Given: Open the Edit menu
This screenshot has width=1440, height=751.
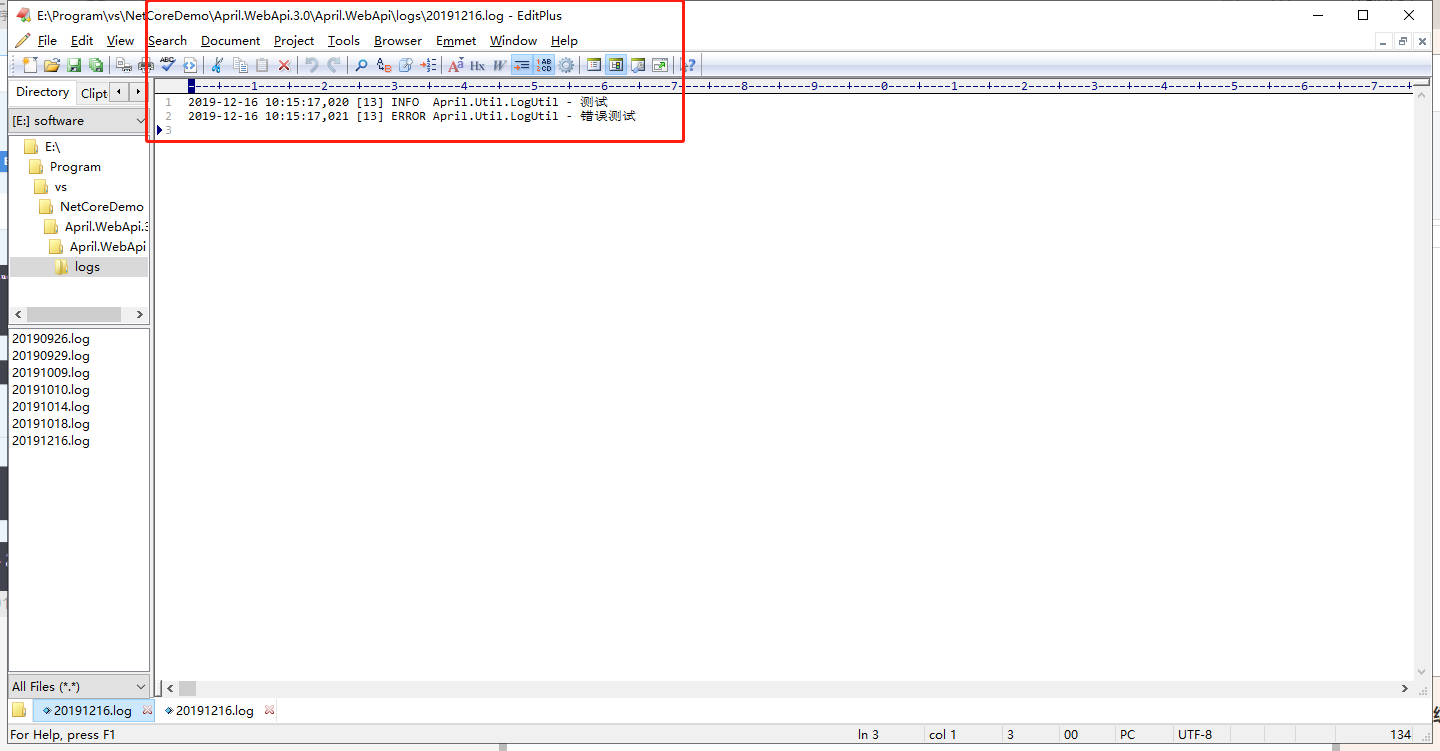Looking at the screenshot, I should (x=82, y=41).
